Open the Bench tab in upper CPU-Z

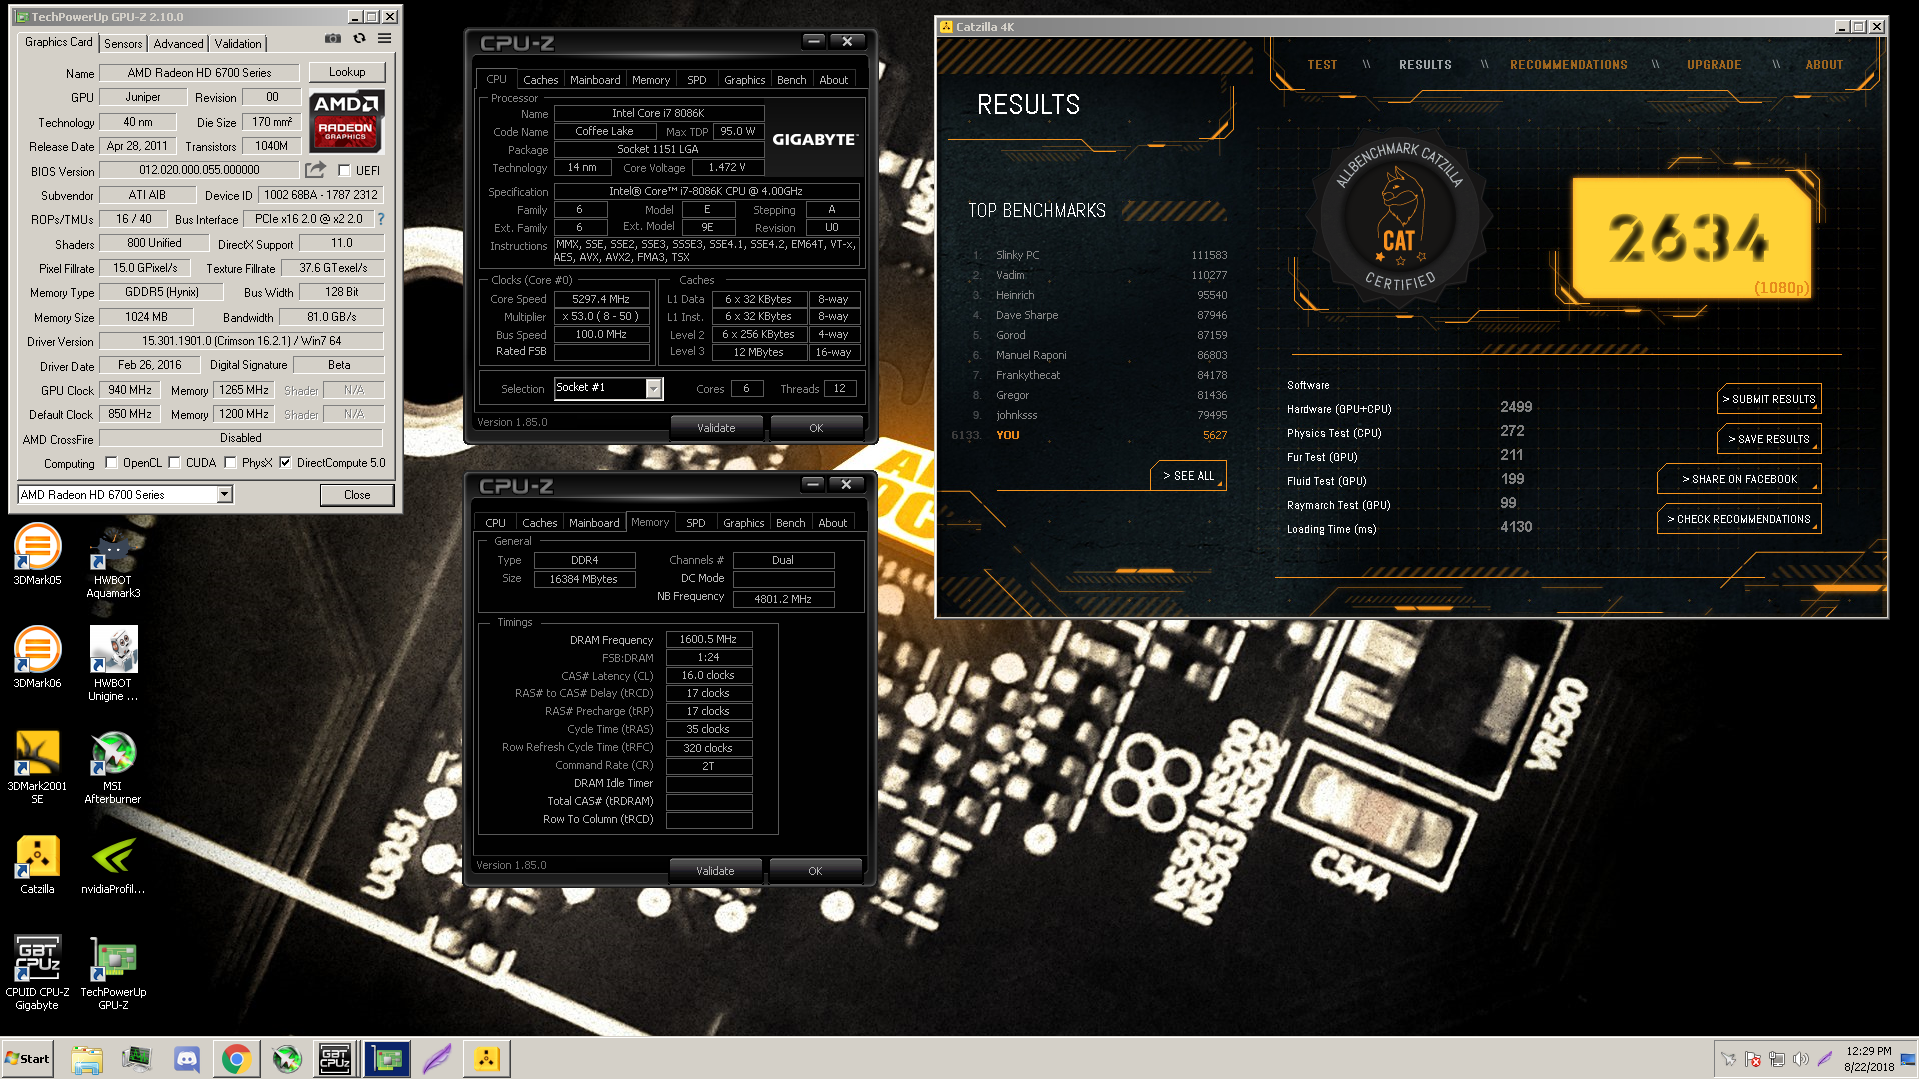pyautogui.click(x=791, y=80)
